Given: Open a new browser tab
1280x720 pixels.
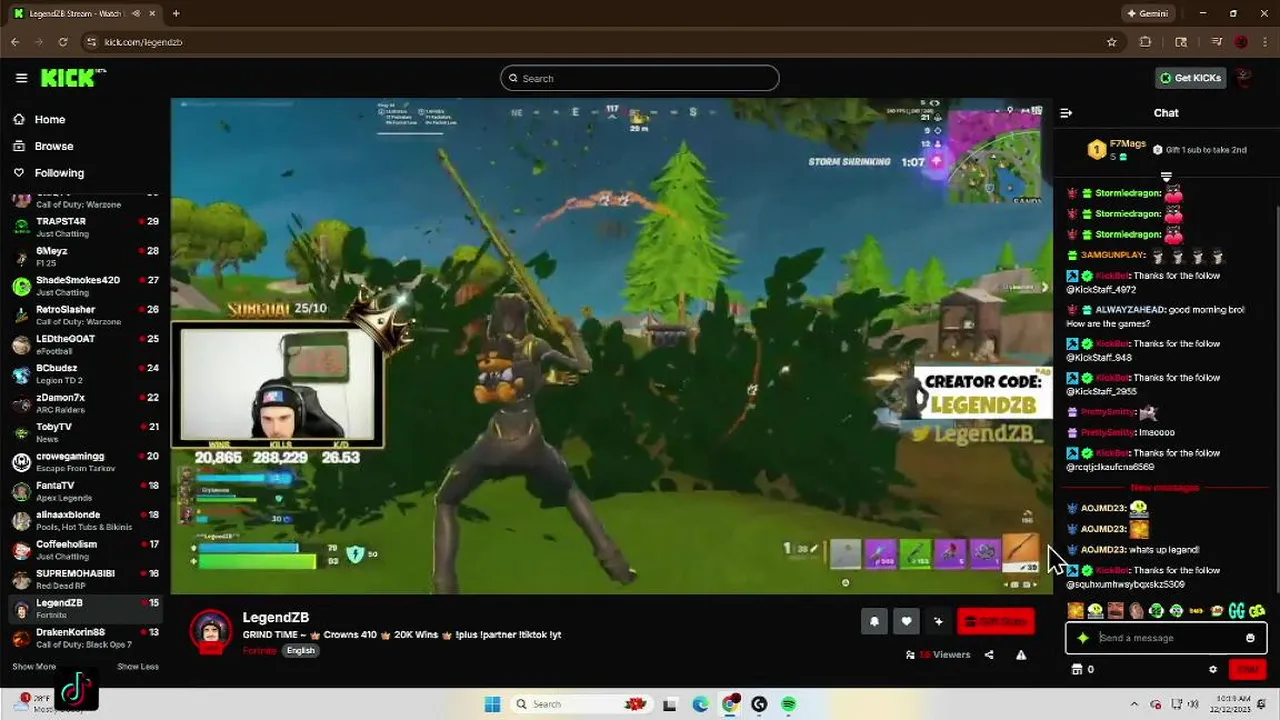Looking at the screenshot, I should tap(176, 14).
